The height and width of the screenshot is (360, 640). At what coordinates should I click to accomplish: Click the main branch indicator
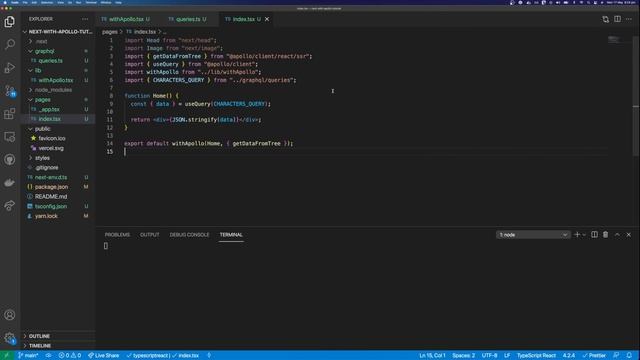(x=27, y=356)
